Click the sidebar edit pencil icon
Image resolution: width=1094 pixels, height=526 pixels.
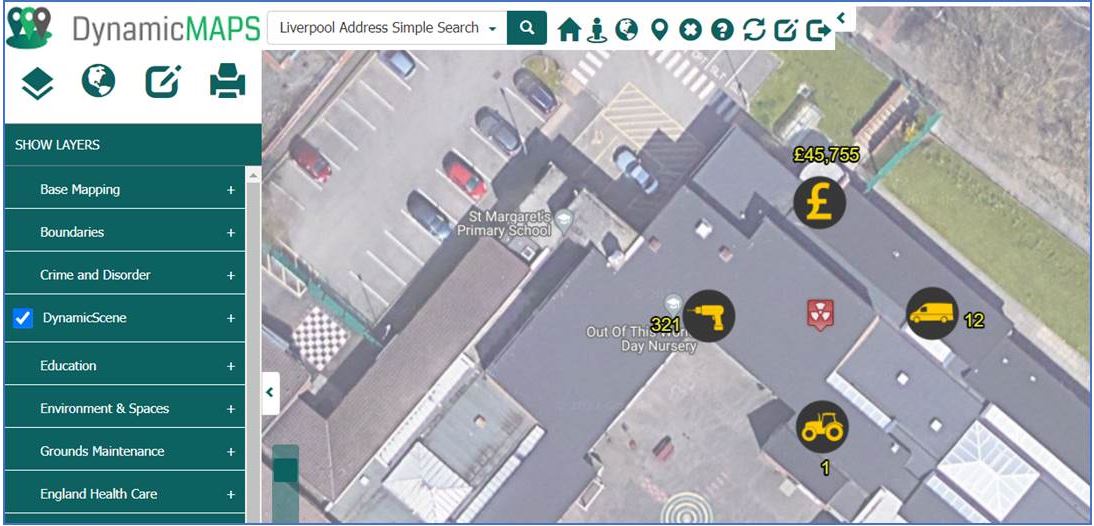point(163,82)
